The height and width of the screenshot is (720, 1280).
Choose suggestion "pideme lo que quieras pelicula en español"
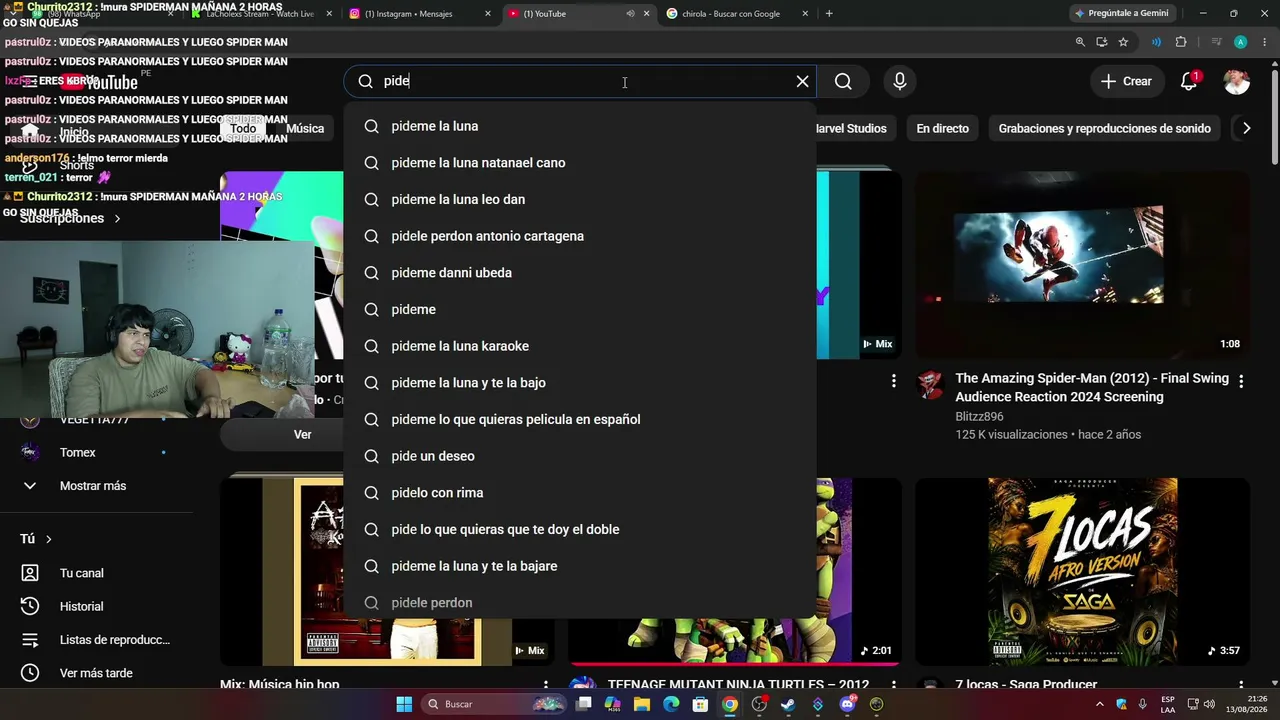580,419
